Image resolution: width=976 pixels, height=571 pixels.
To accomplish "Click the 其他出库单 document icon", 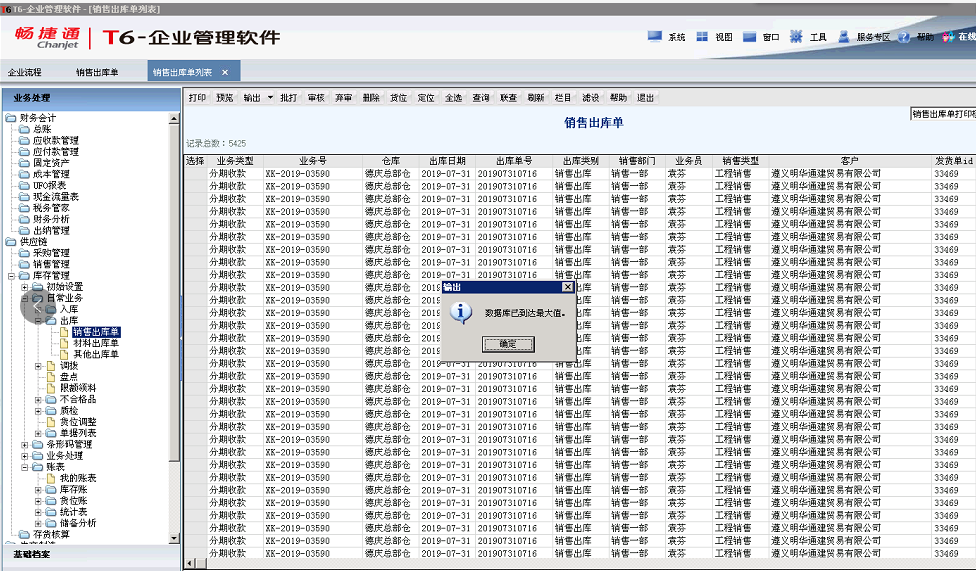I will pos(64,354).
